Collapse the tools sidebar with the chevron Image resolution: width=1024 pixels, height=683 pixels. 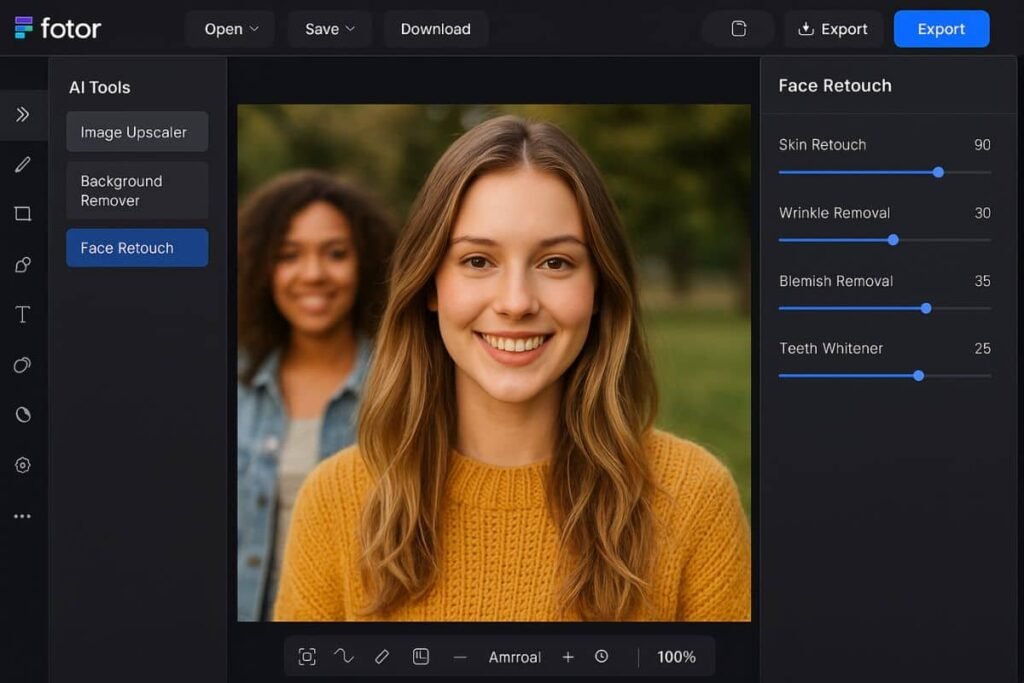coord(22,115)
